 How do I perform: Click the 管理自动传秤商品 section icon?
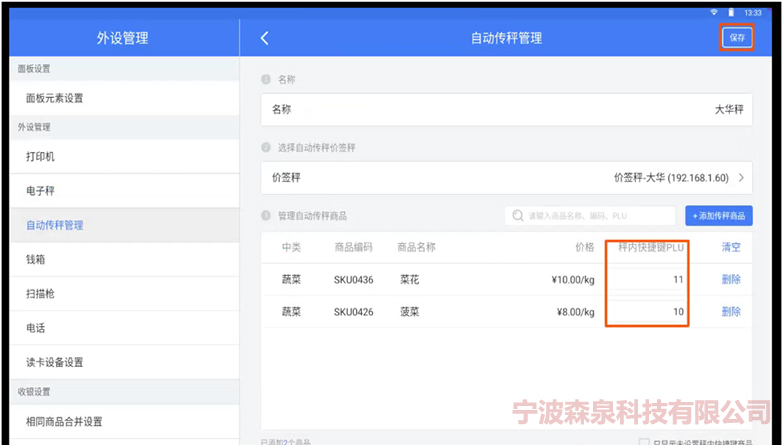(x=266, y=216)
